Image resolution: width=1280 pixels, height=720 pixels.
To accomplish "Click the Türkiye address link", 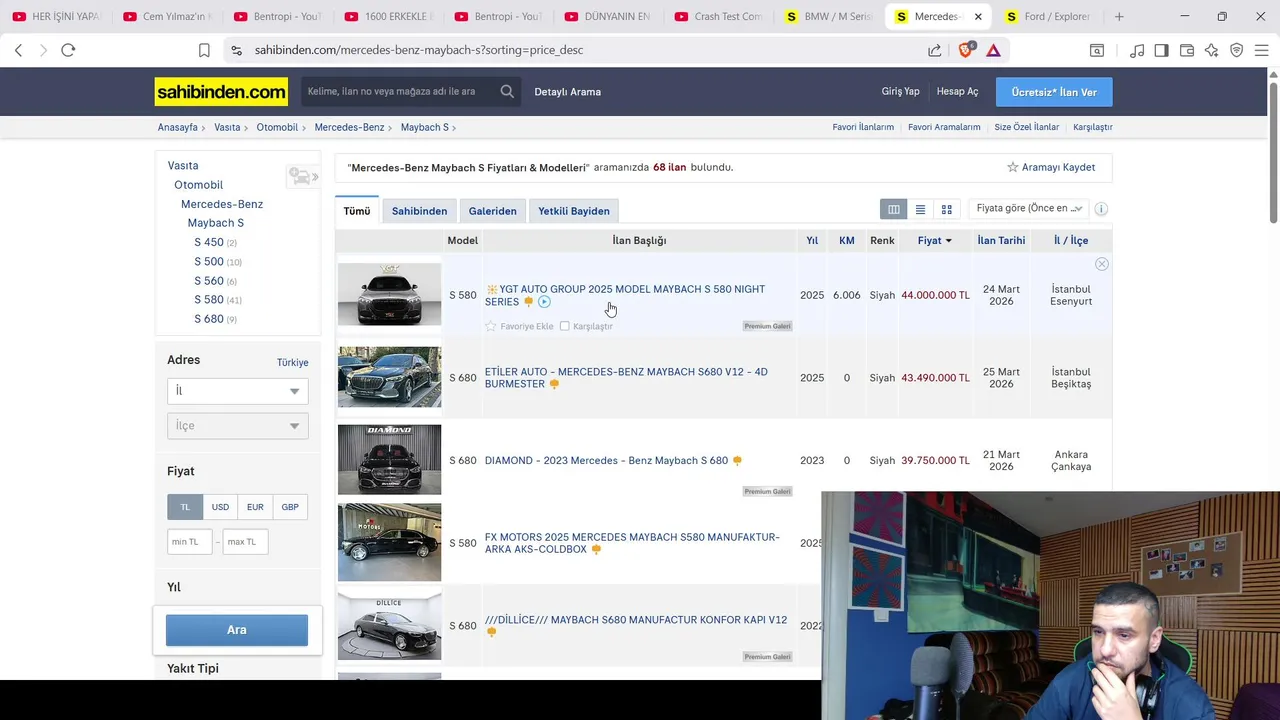I will pos(292,363).
